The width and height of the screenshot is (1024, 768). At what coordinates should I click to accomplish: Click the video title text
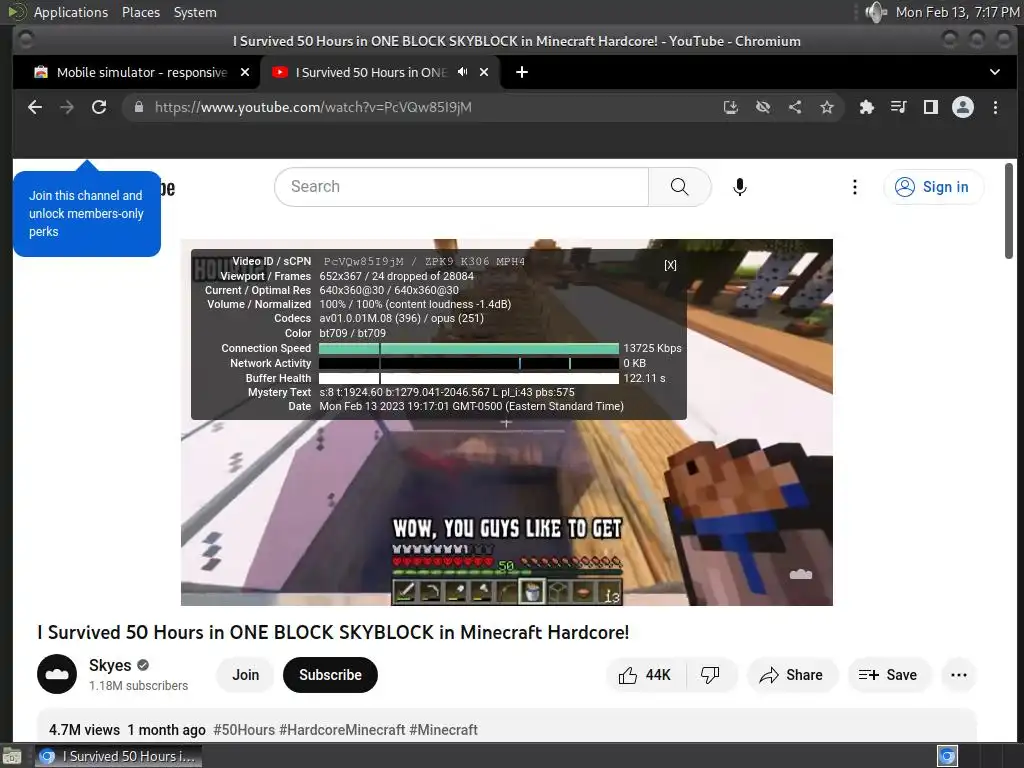(333, 632)
